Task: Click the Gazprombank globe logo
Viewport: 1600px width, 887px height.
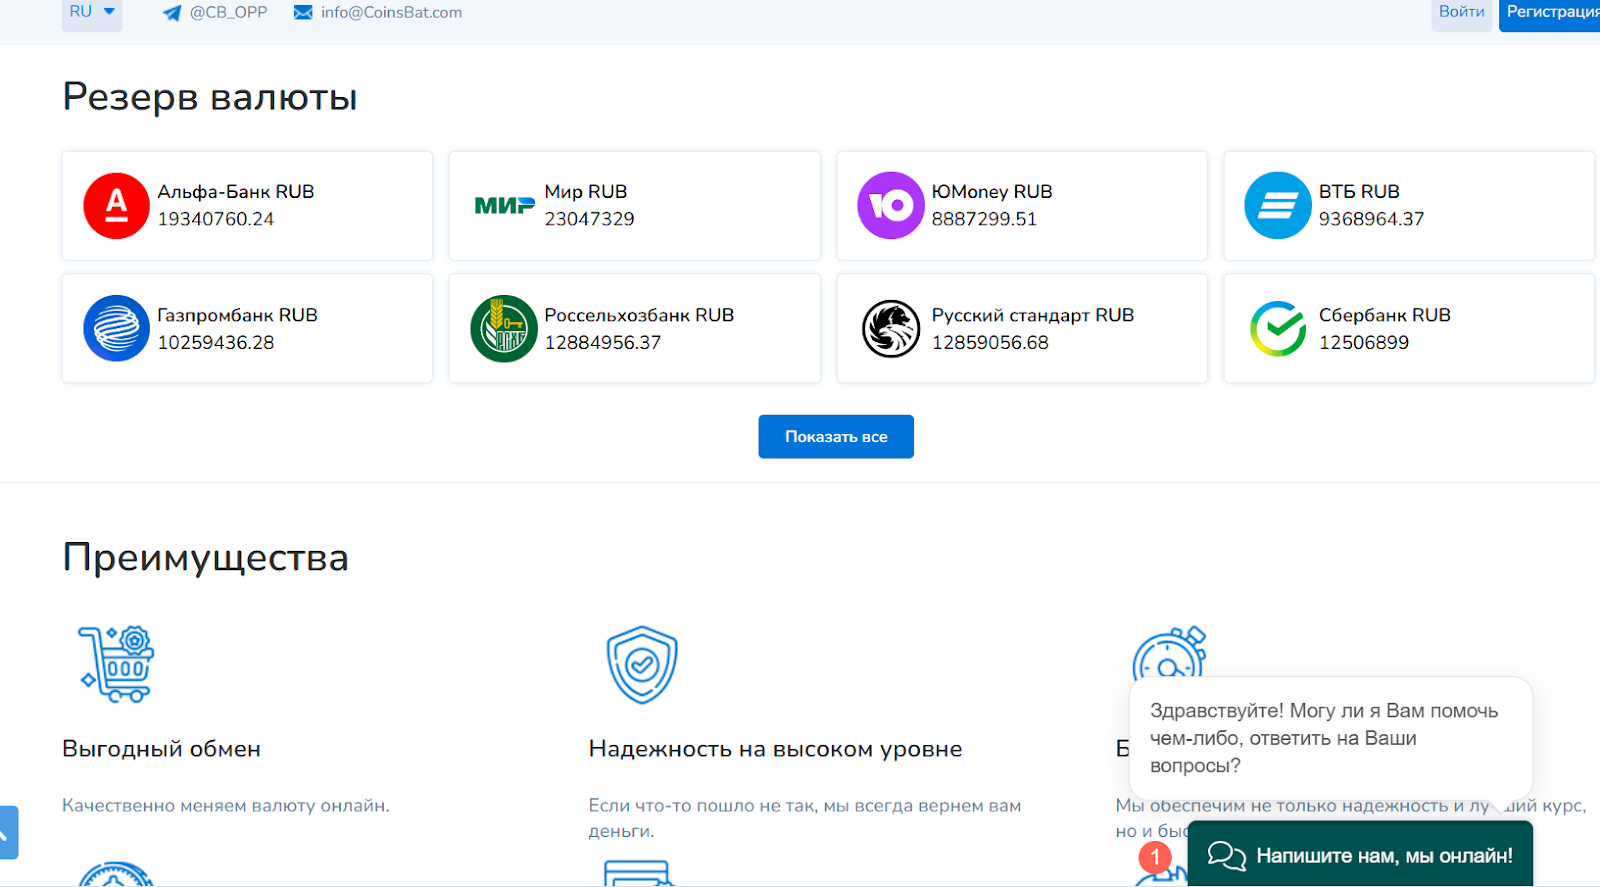Action: [116, 328]
